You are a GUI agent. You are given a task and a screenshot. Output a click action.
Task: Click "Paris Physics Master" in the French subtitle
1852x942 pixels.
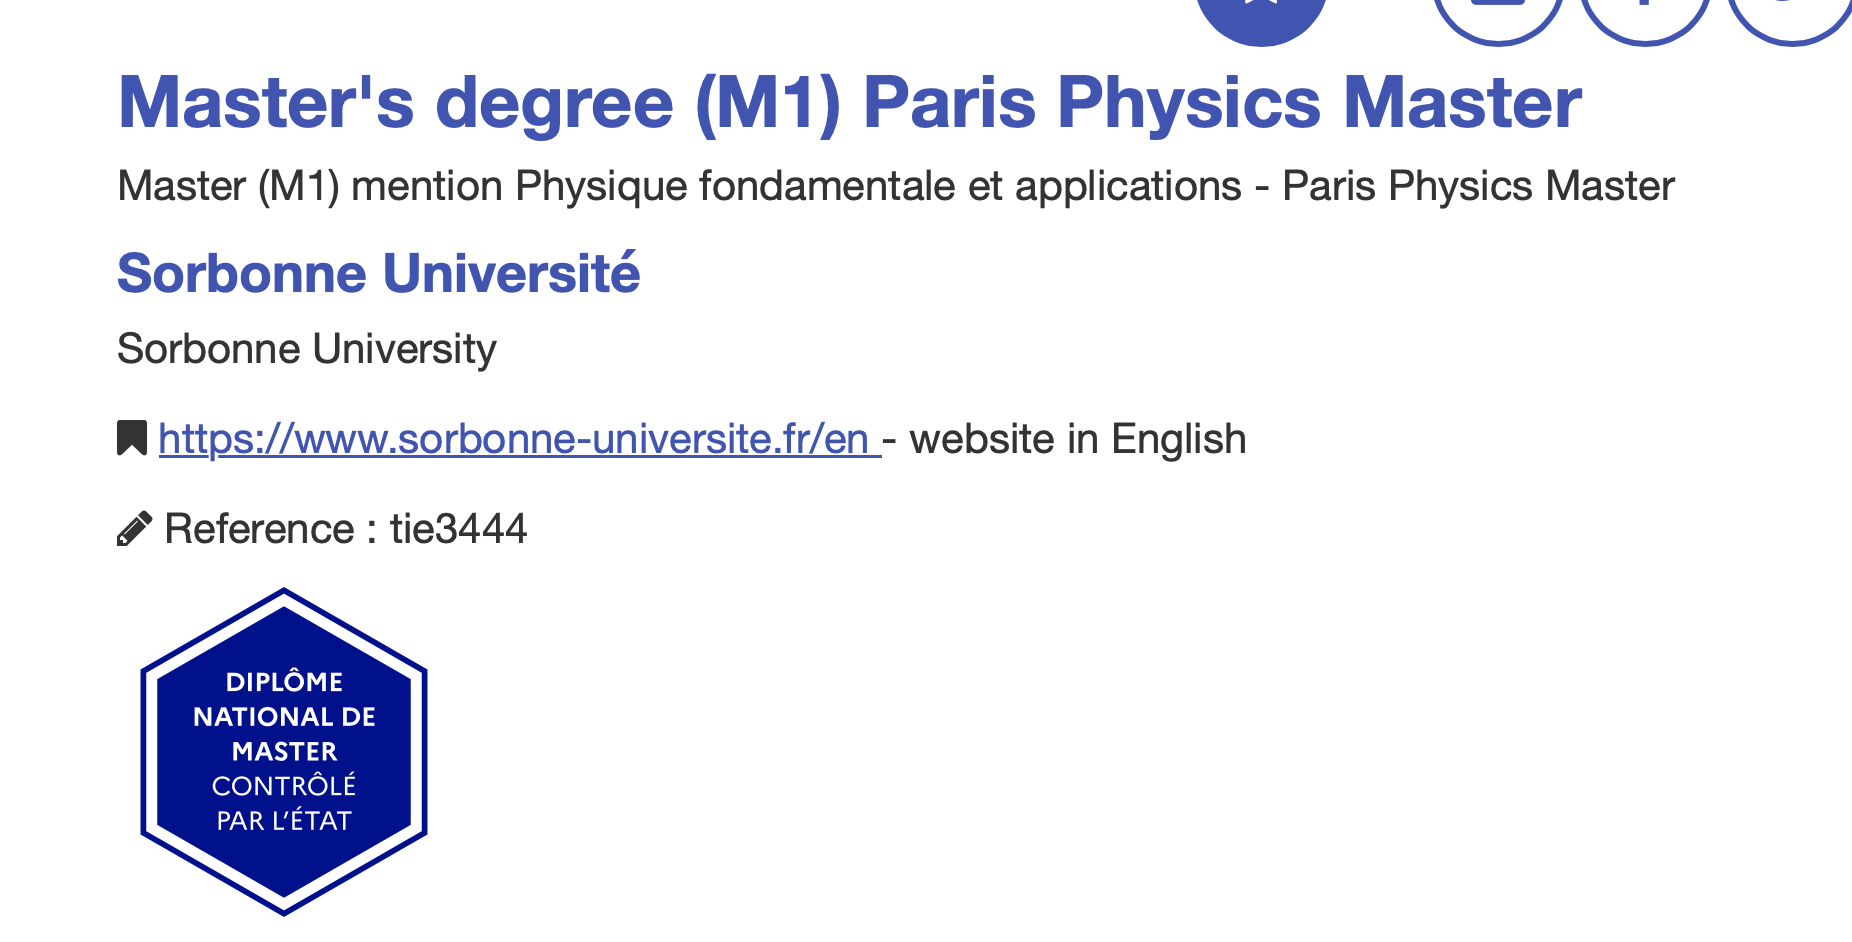[x=1478, y=186]
